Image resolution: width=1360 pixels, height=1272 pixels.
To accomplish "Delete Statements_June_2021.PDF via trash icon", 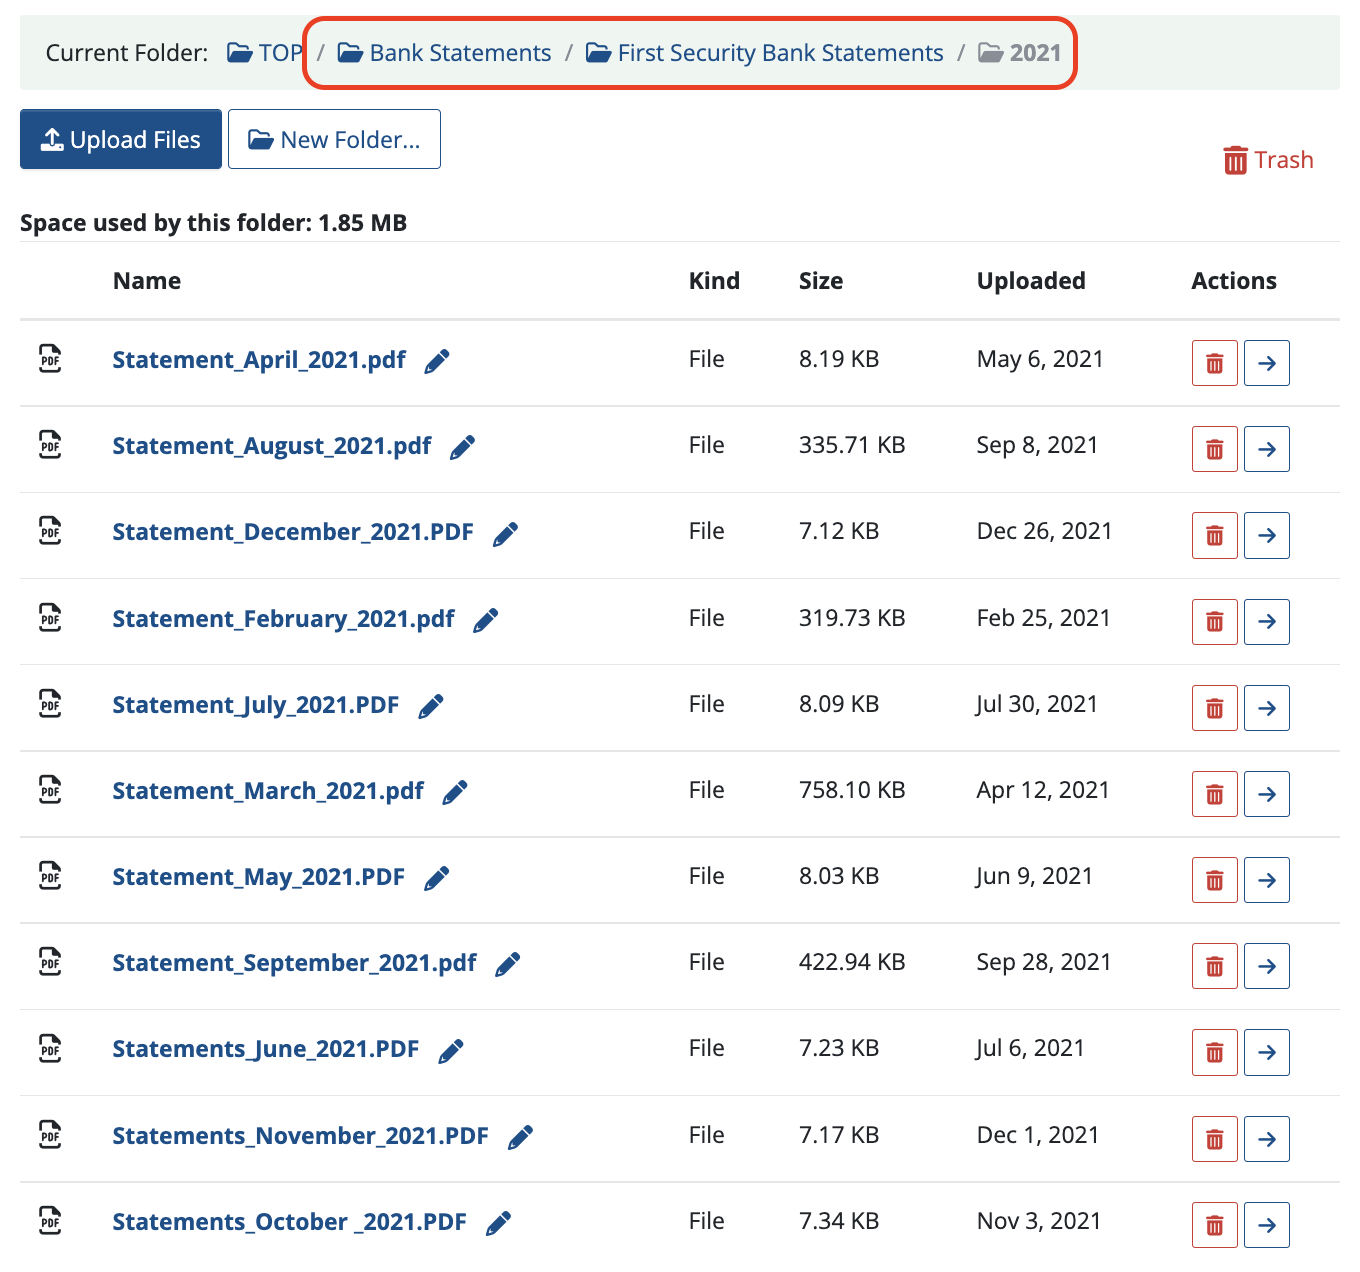I will [x=1215, y=1052].
